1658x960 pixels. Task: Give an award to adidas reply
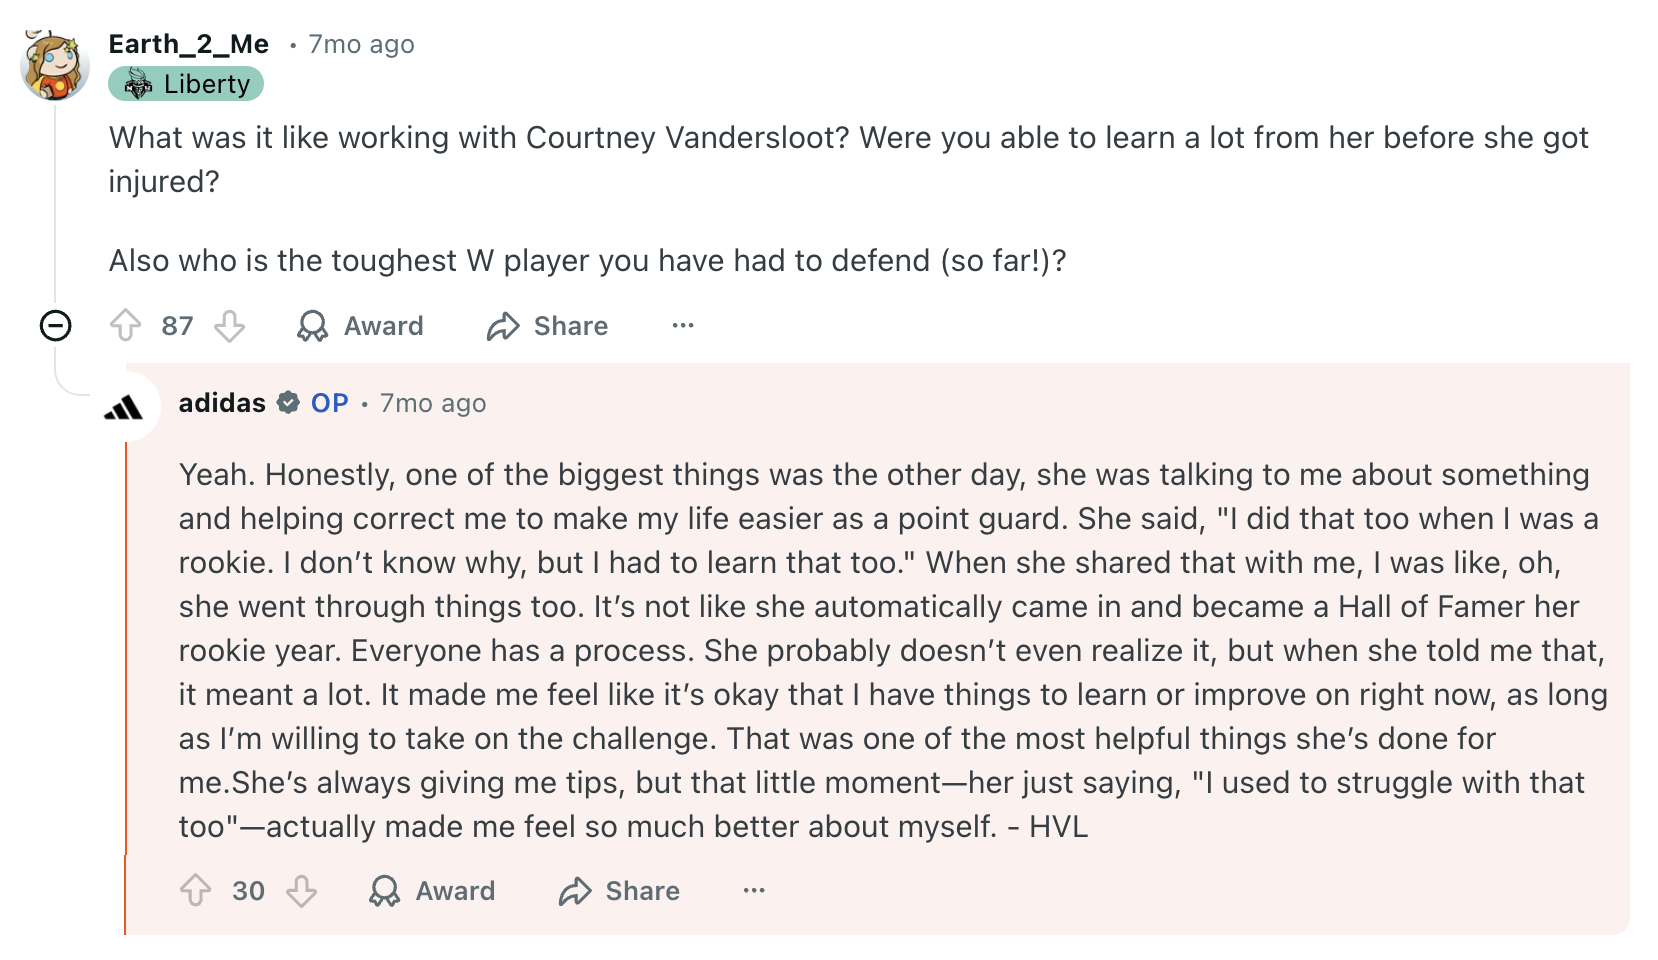point(432,891)
